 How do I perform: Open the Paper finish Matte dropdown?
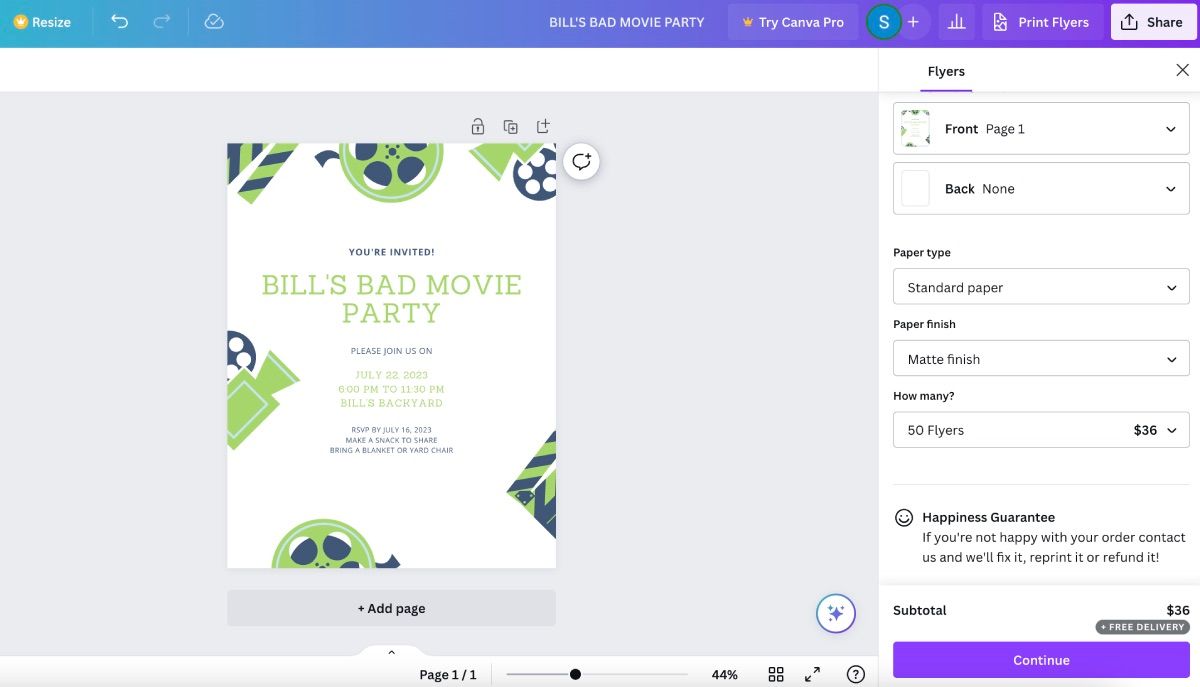point(1041,359)
